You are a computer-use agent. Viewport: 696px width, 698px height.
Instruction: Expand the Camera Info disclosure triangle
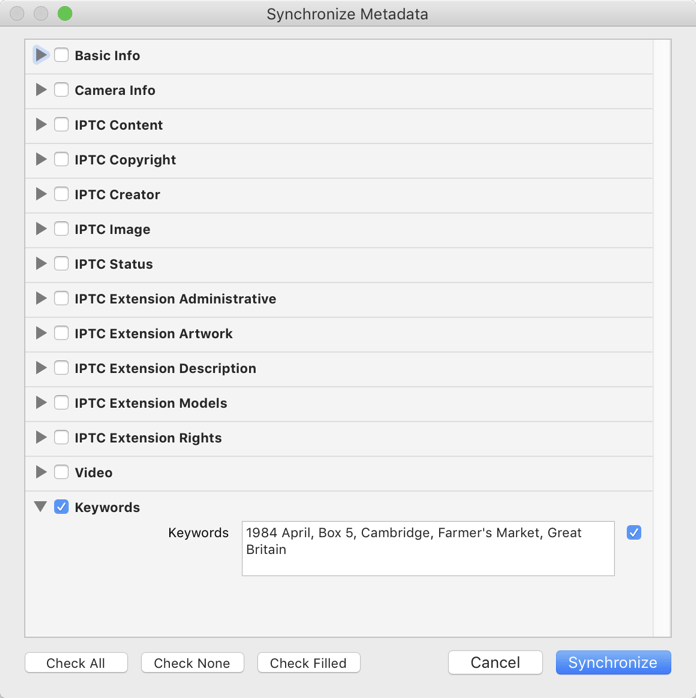(x=41, y=90)
